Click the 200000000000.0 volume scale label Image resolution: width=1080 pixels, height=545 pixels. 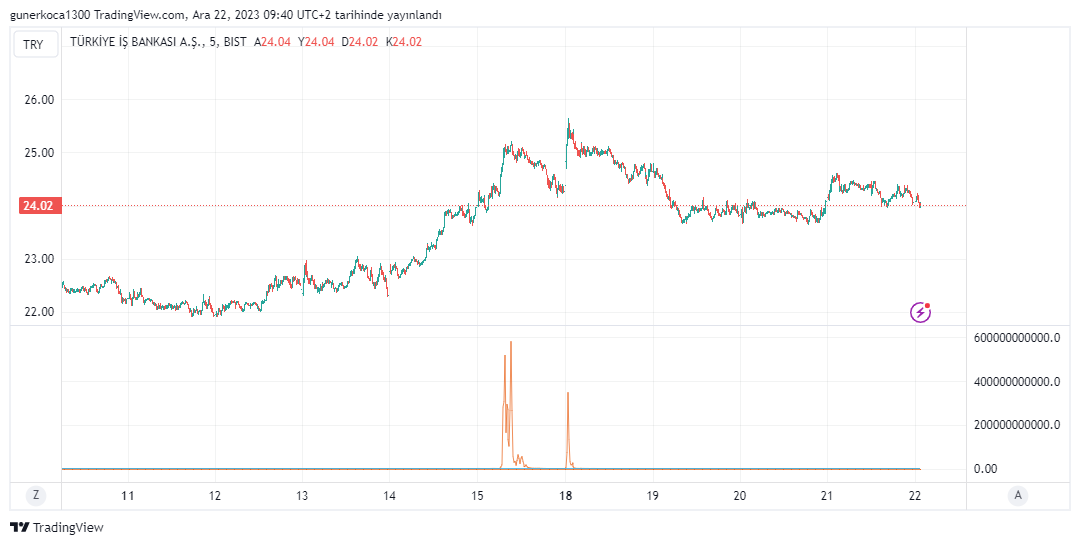(1016, 425)
